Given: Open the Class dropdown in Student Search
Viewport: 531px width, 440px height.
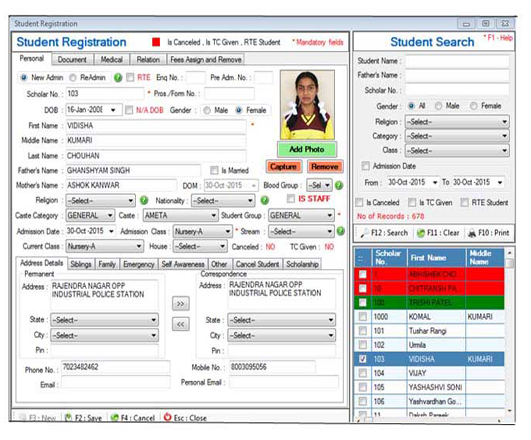Looking at the screenshot, I should coord(457,150).
